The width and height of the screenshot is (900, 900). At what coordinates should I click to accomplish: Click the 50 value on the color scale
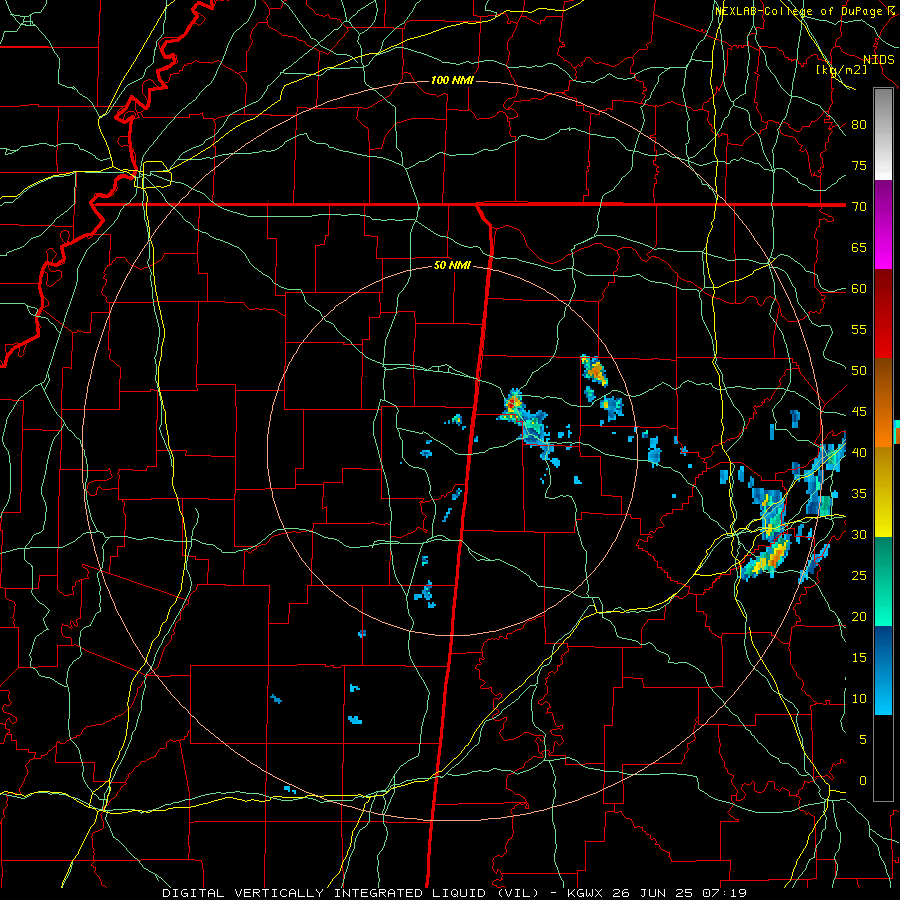[x=859, y=371]
